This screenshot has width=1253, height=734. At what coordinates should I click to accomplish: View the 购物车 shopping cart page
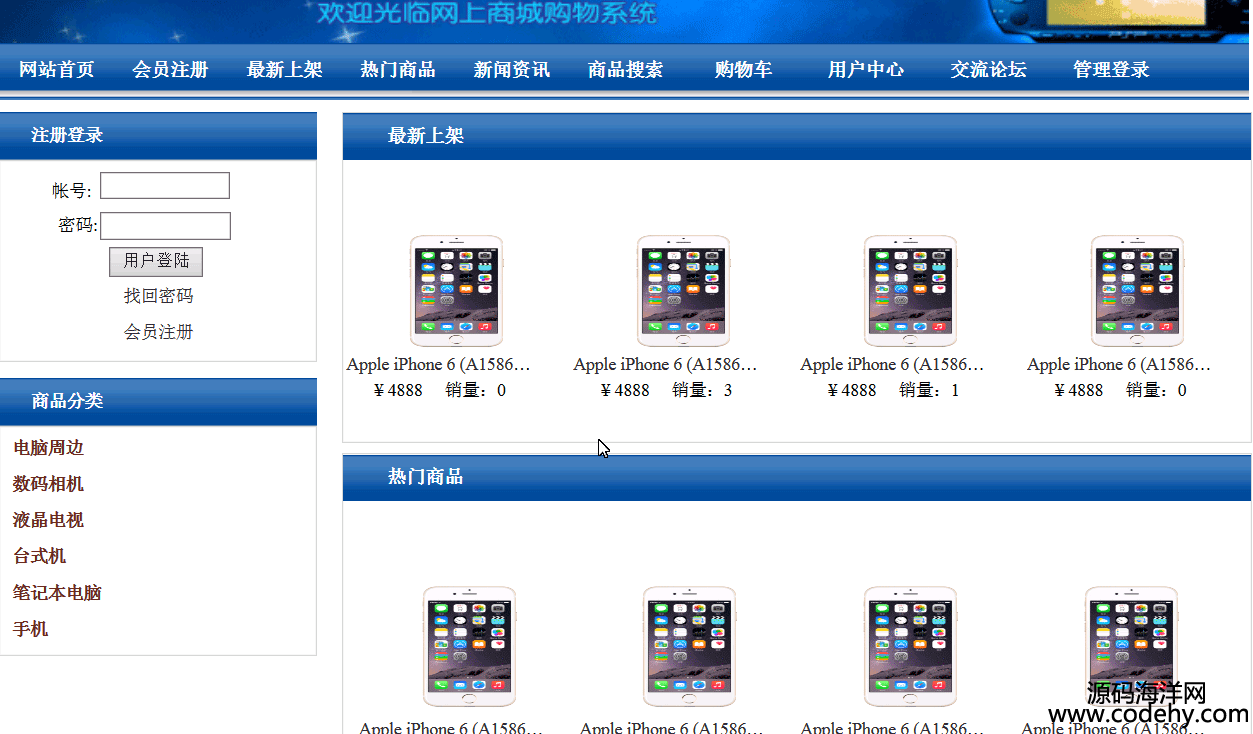click(x=743, y=69)
